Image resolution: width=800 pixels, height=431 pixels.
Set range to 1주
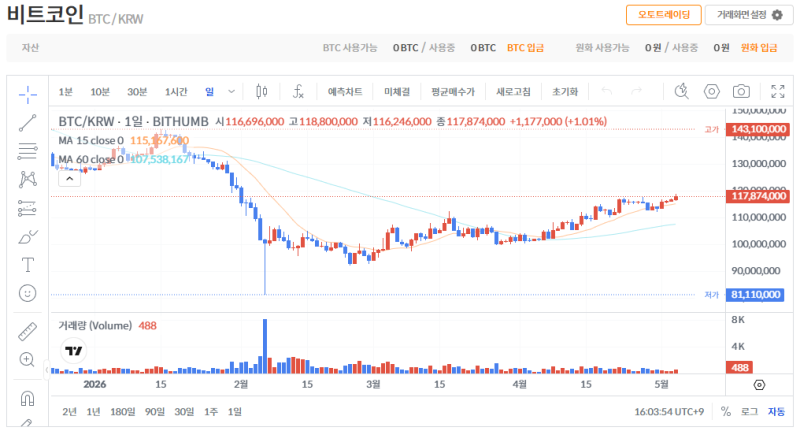point(211,412)
